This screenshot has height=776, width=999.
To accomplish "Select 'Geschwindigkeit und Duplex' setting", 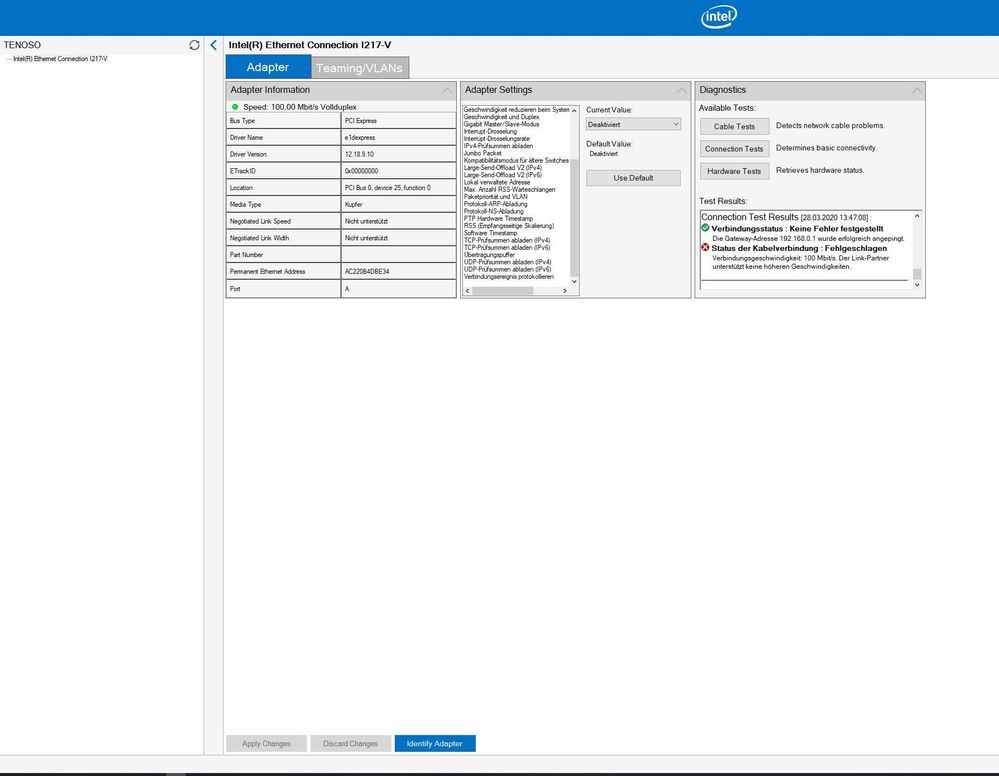I will point(501,117).
